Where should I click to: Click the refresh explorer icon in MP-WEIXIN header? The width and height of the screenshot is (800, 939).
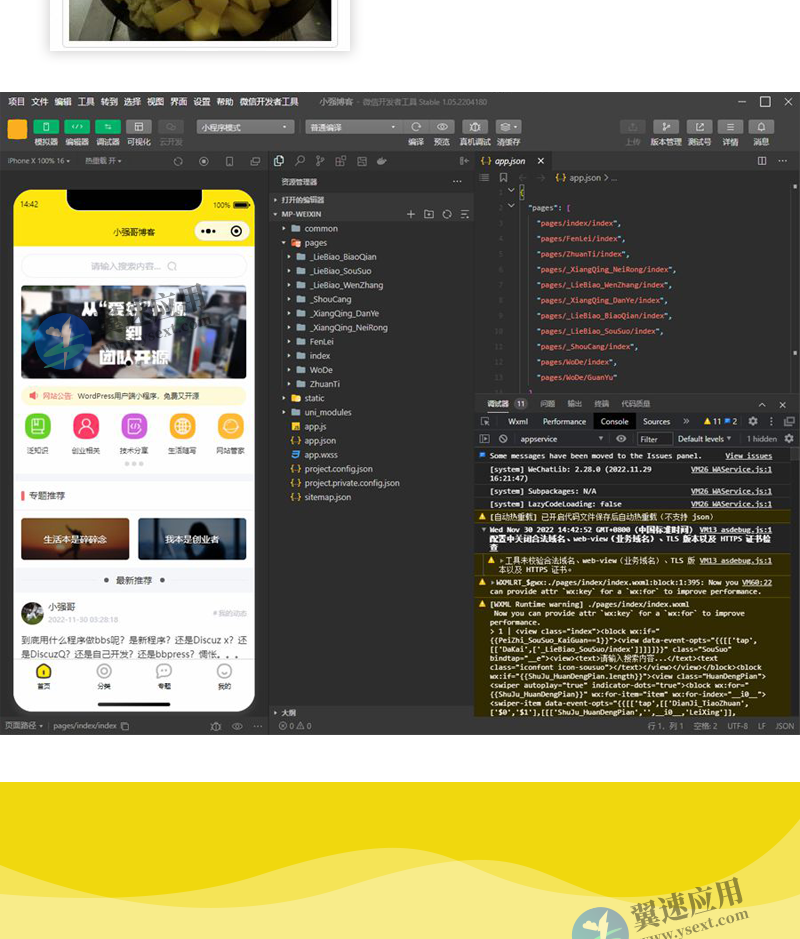point(447,214)
